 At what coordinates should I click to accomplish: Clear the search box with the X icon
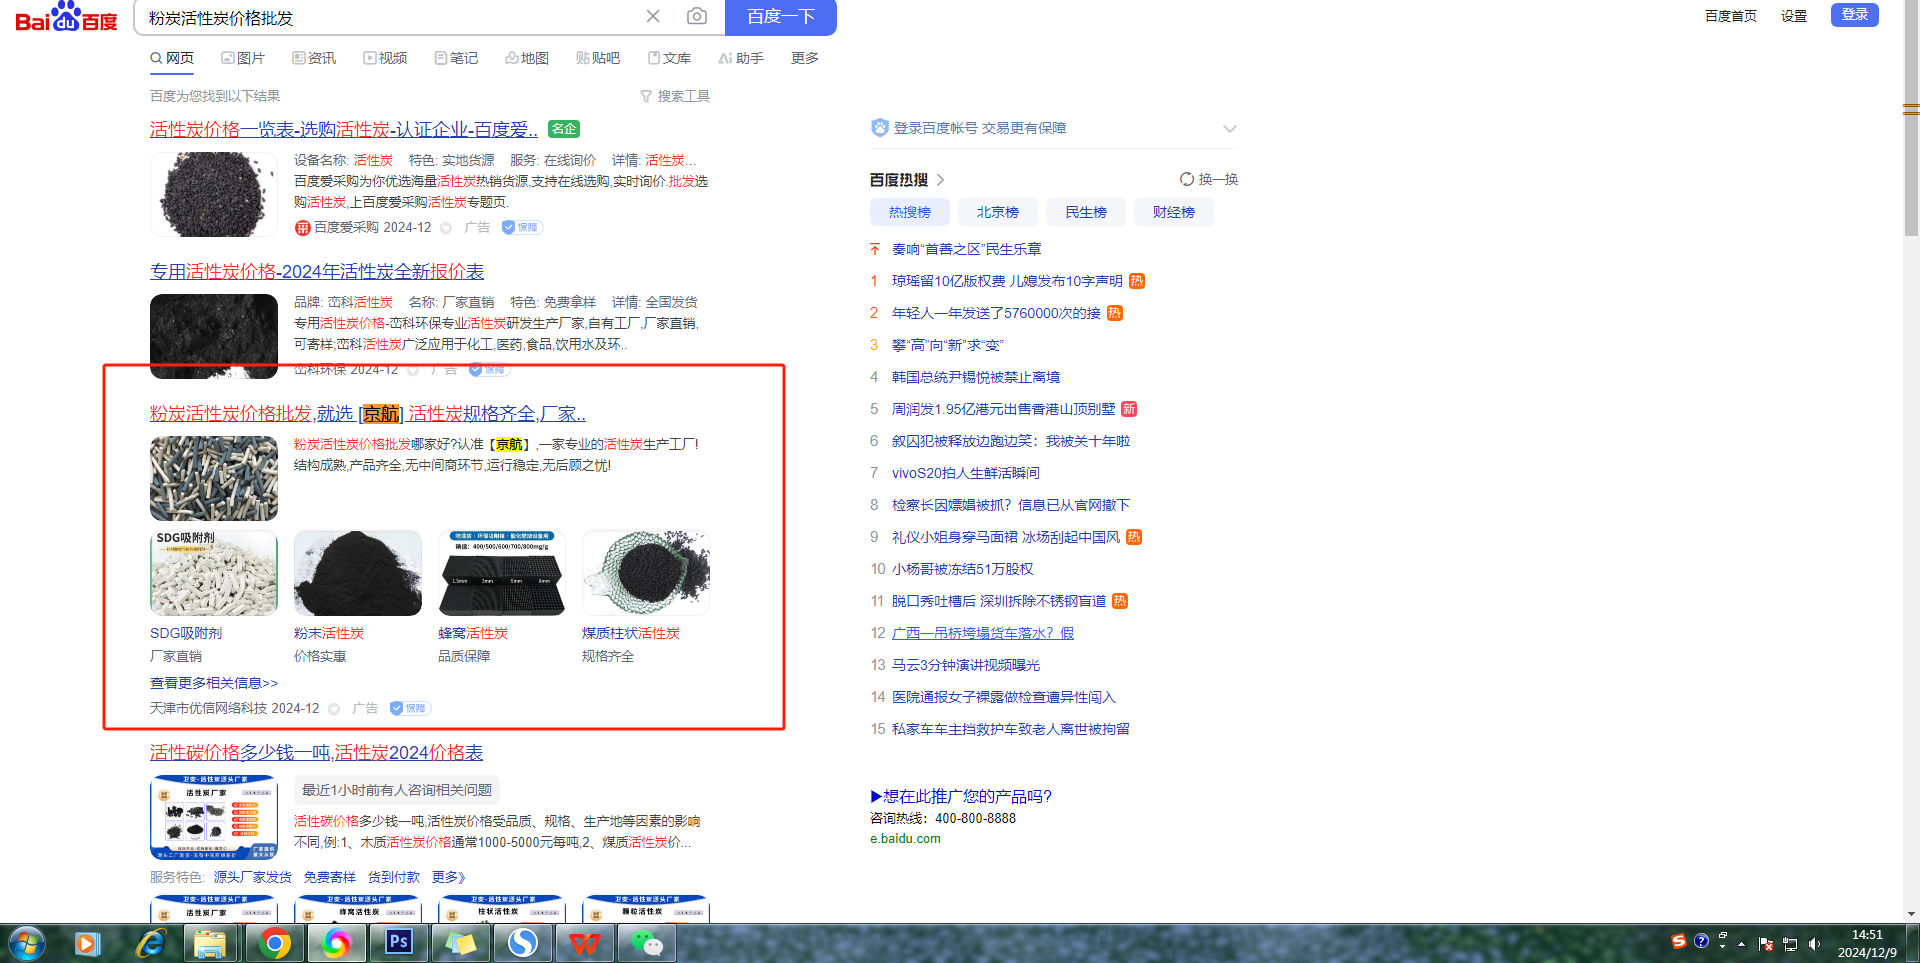653,16
